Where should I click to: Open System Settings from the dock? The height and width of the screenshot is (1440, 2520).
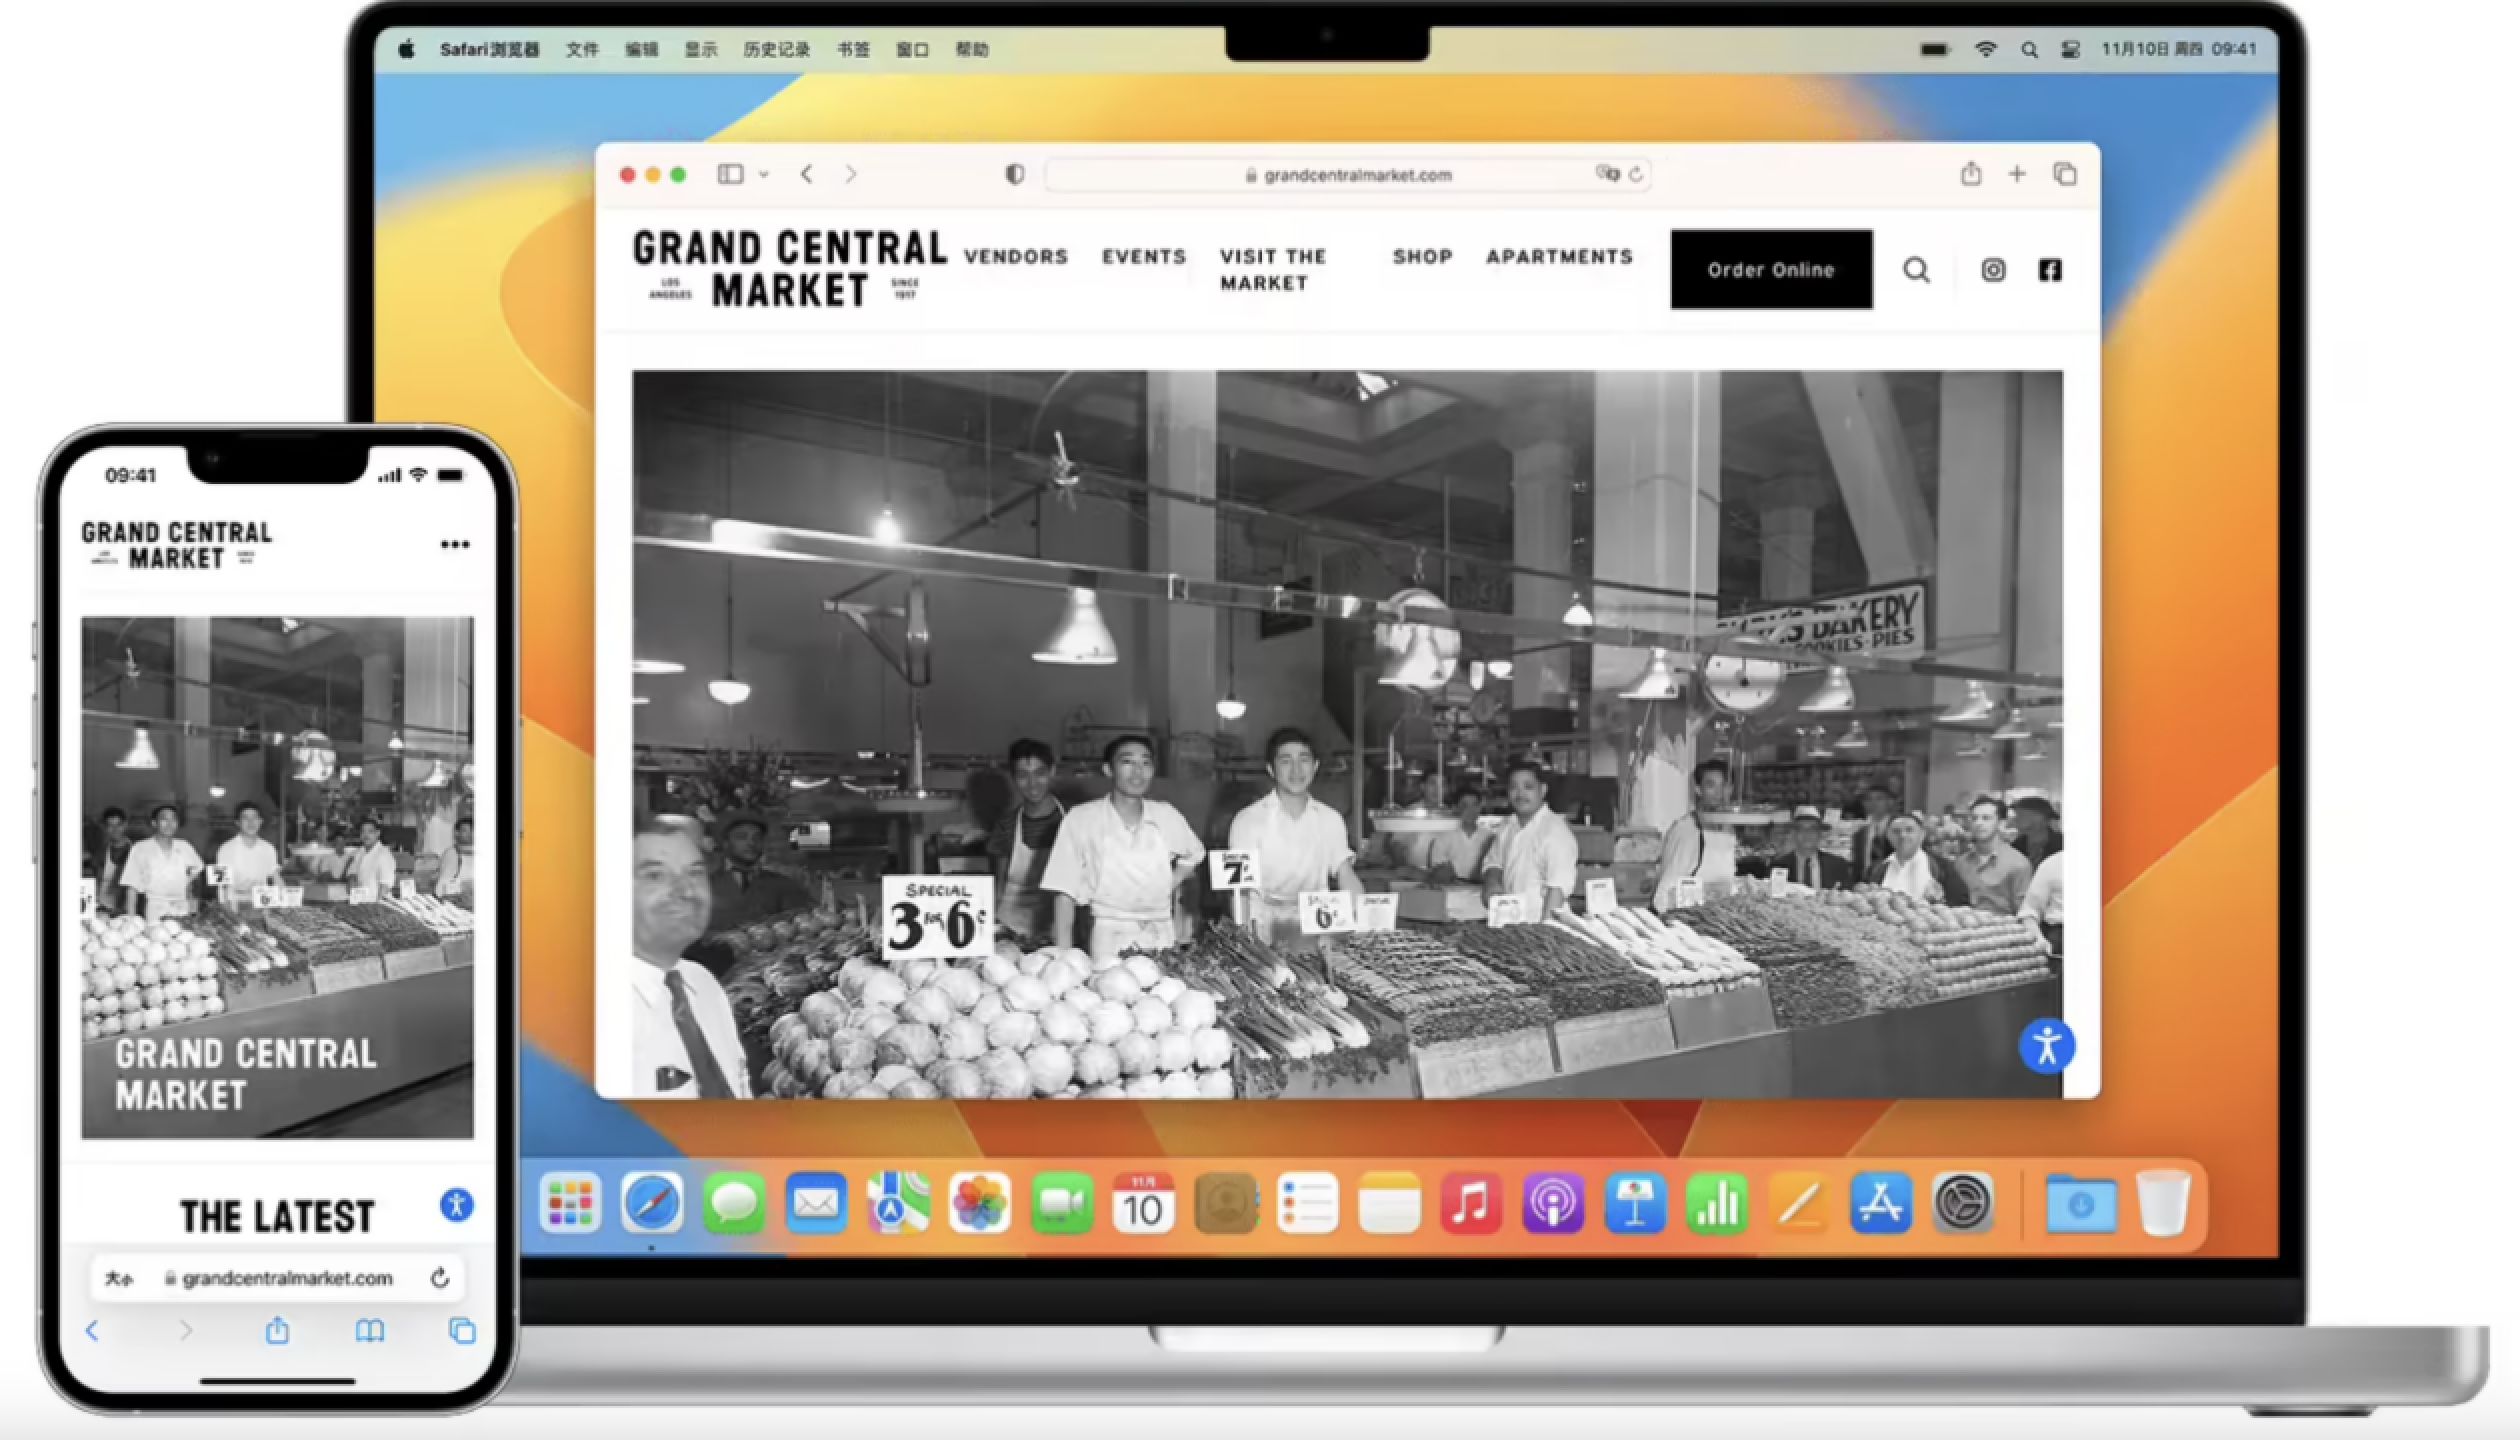[1963, 1203]
